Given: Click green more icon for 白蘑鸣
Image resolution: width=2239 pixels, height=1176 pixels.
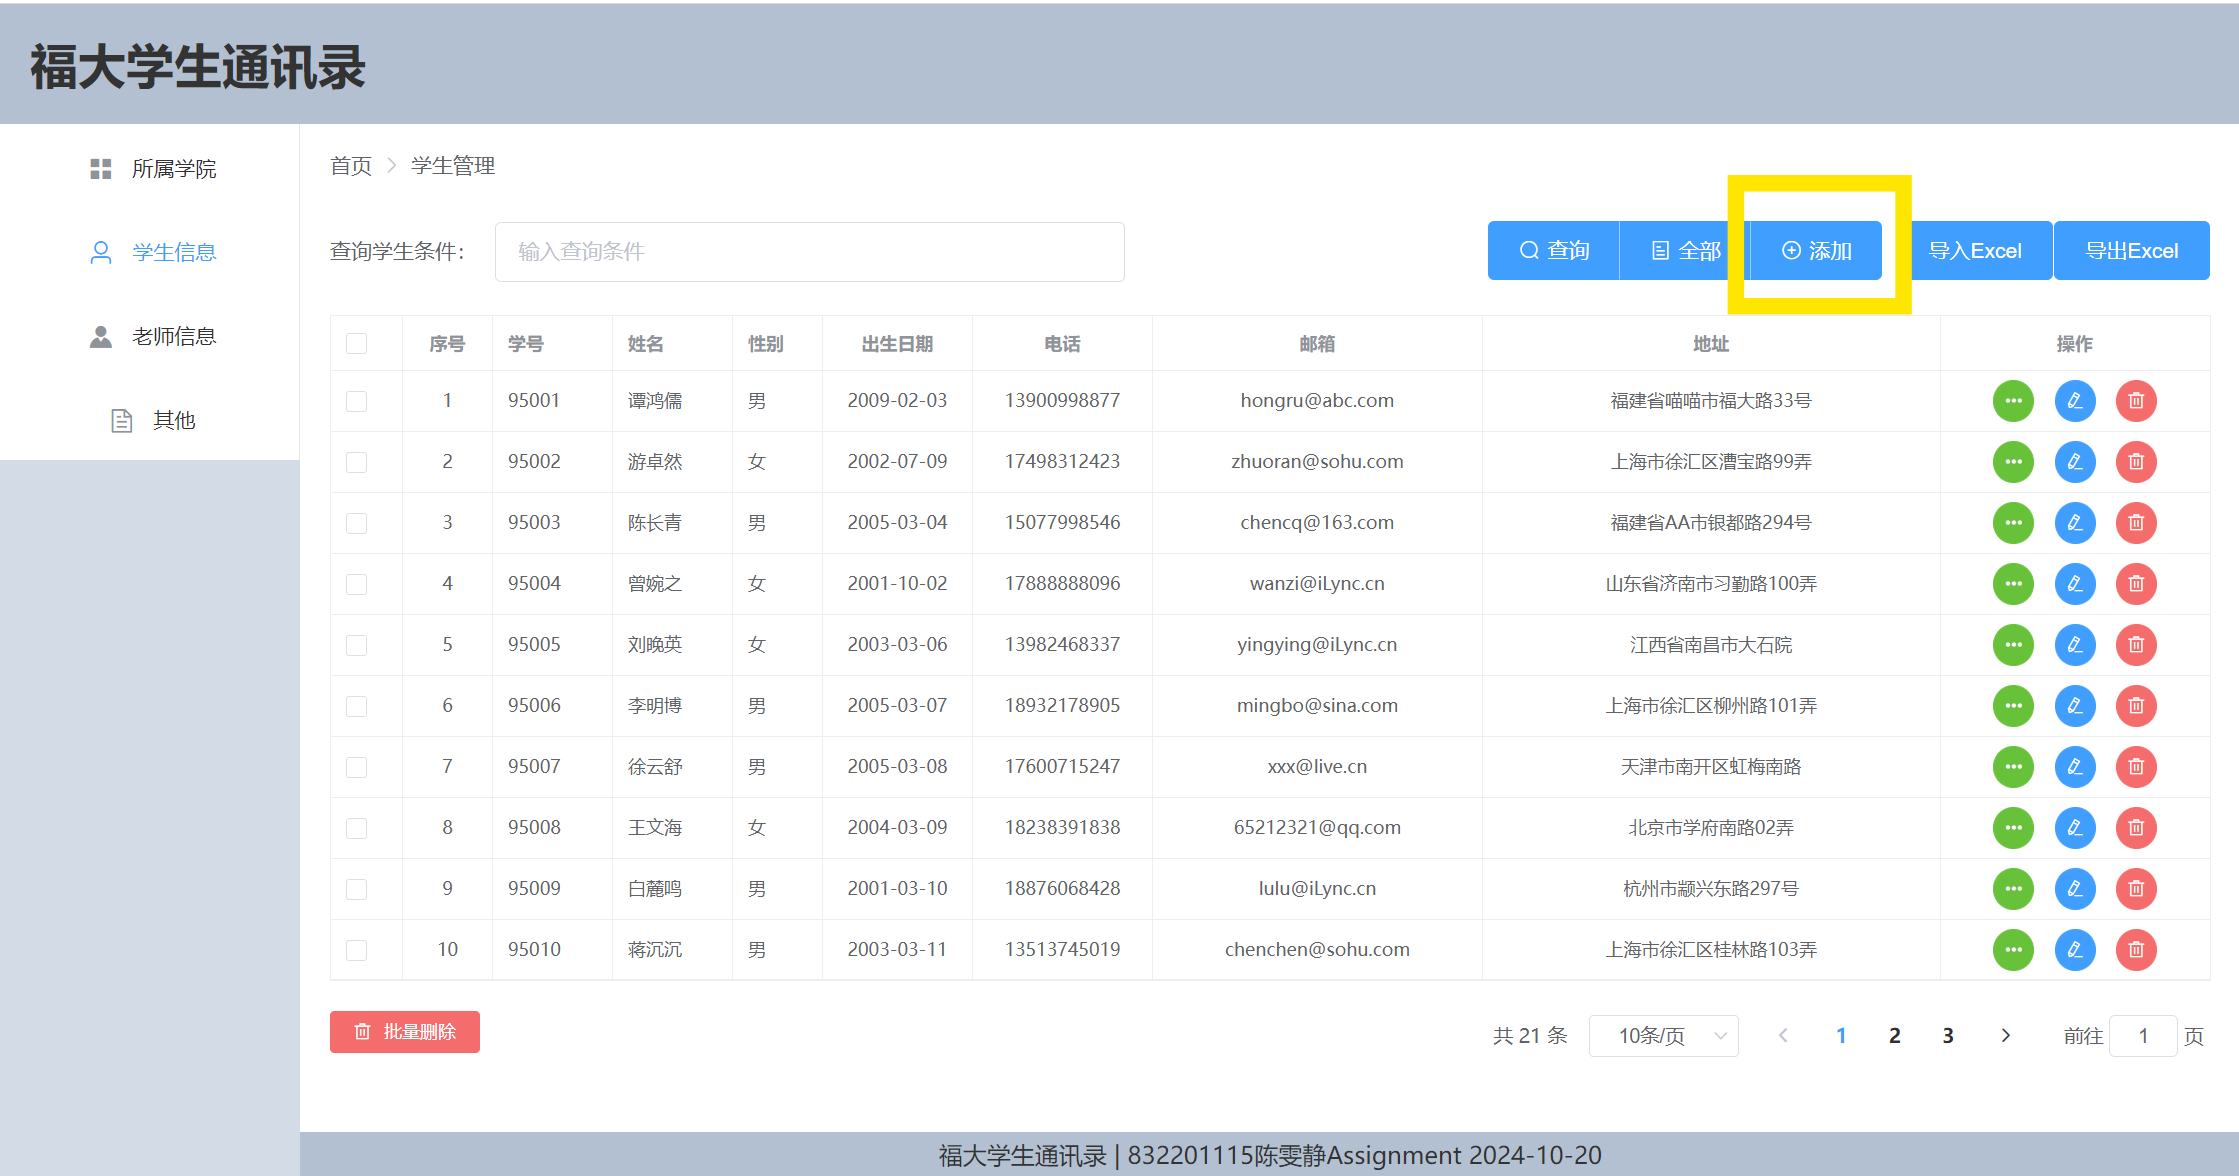Looking at the screenshot, I should [x=2012, y=889].
